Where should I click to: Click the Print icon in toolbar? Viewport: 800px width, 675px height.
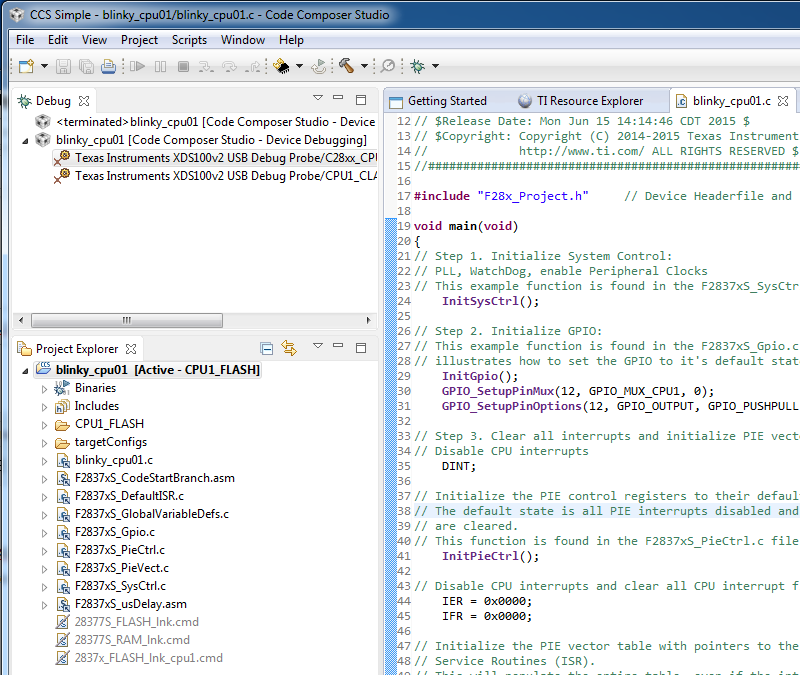point(108,66)
